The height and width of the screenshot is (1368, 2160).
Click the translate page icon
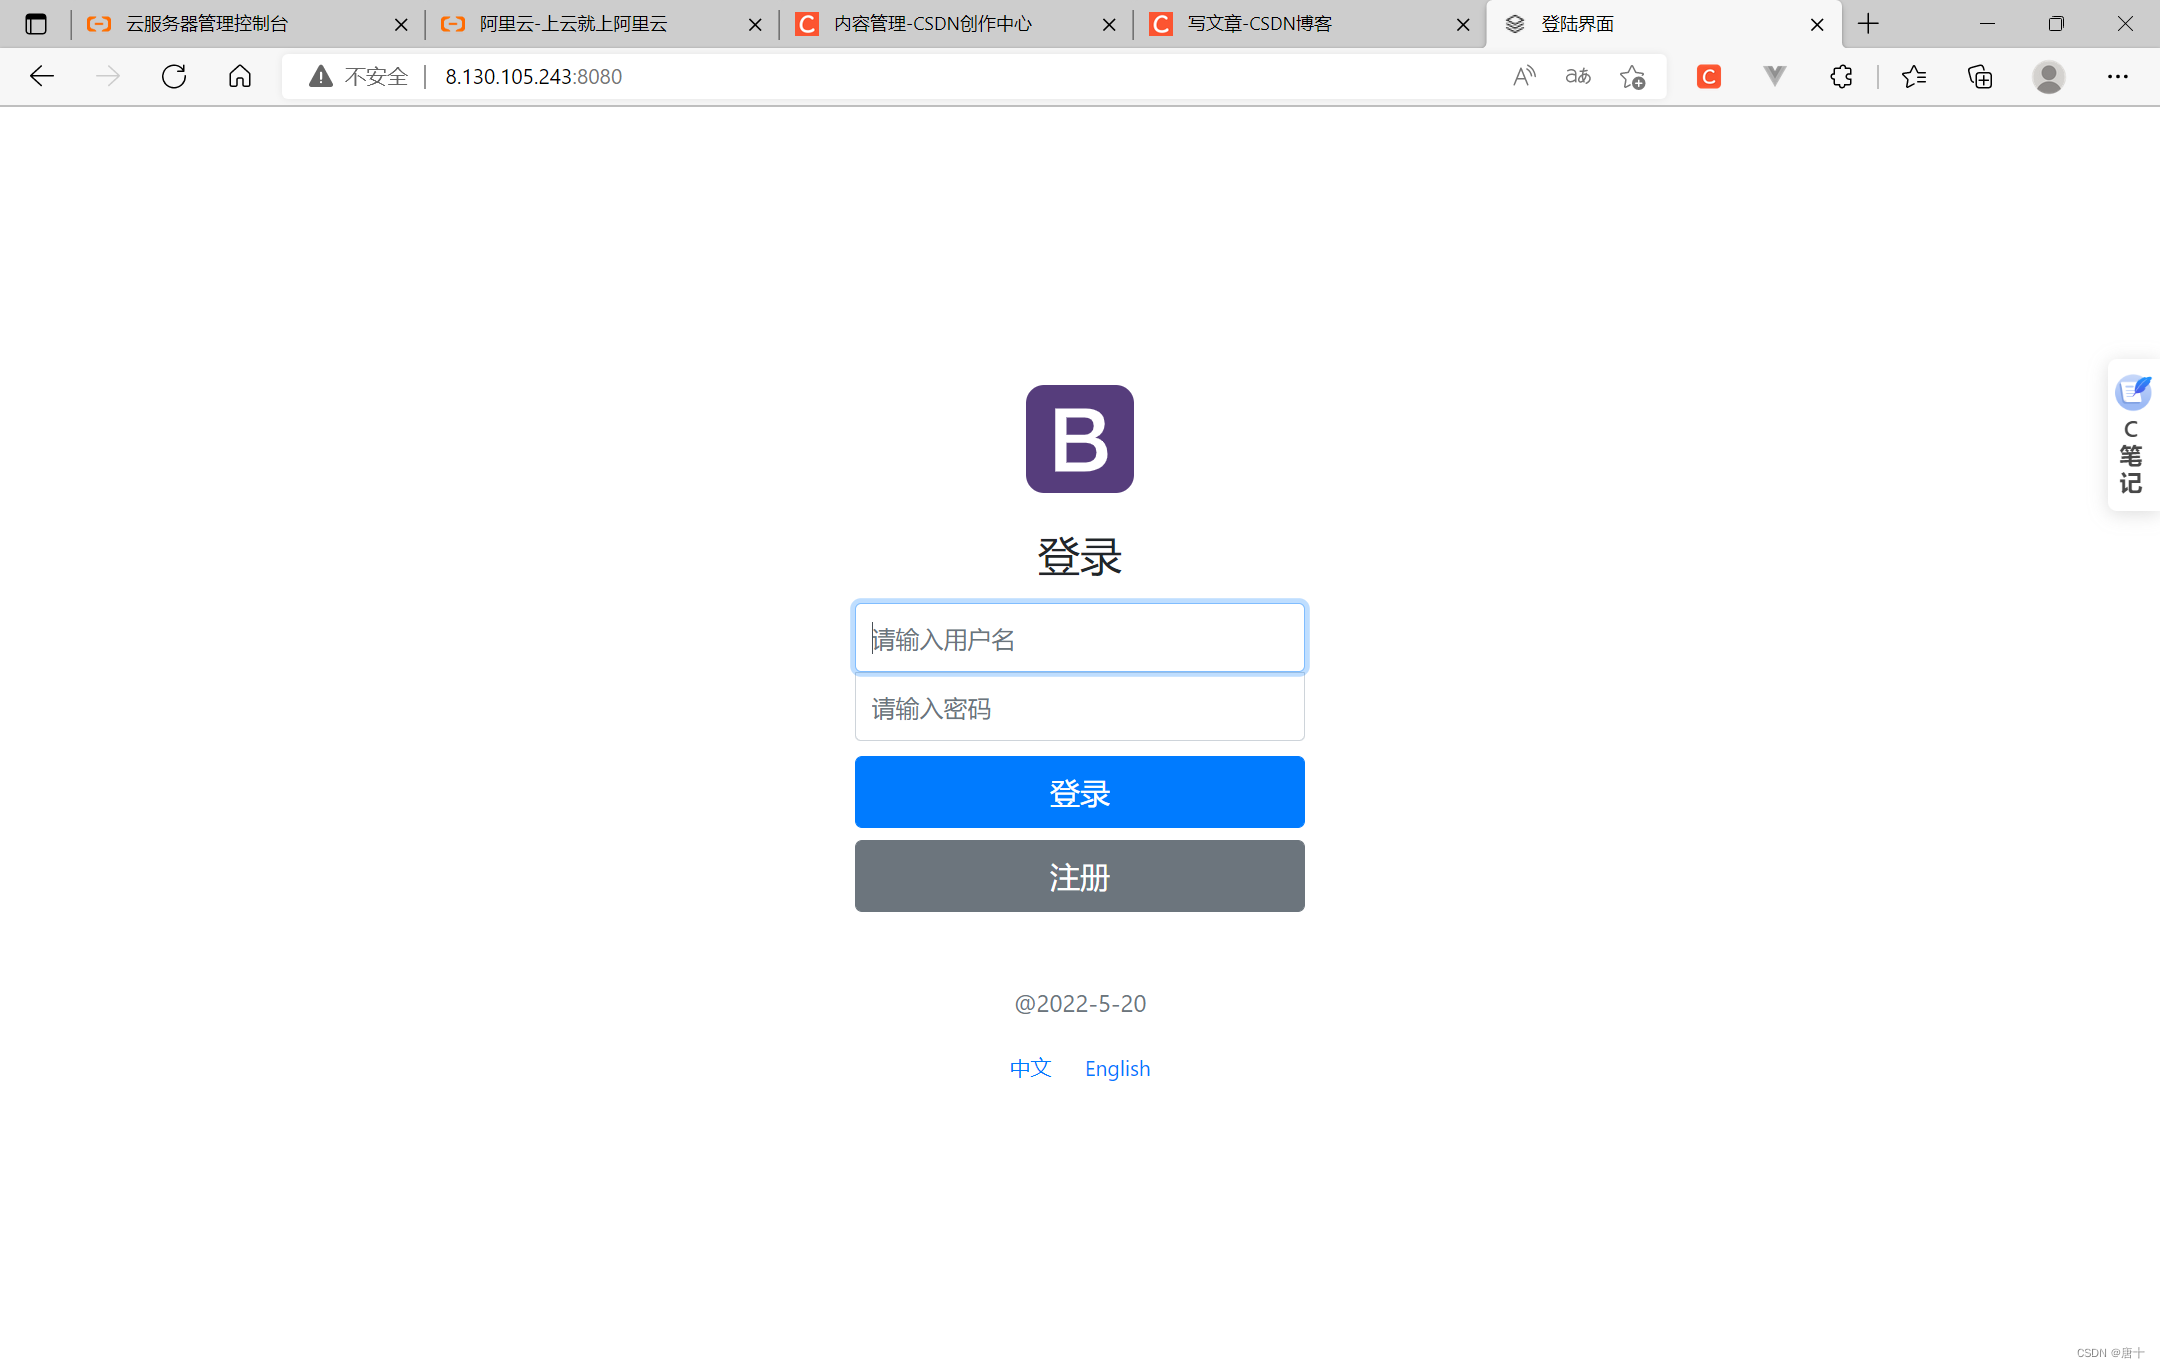click(1578, 76)
